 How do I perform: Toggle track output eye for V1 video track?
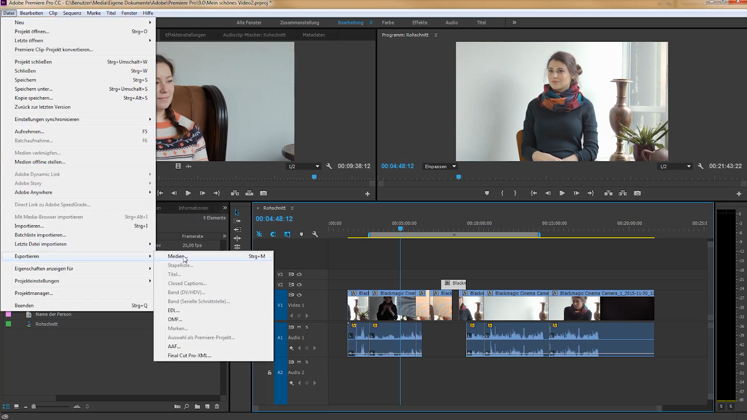[x=299, y=295]
